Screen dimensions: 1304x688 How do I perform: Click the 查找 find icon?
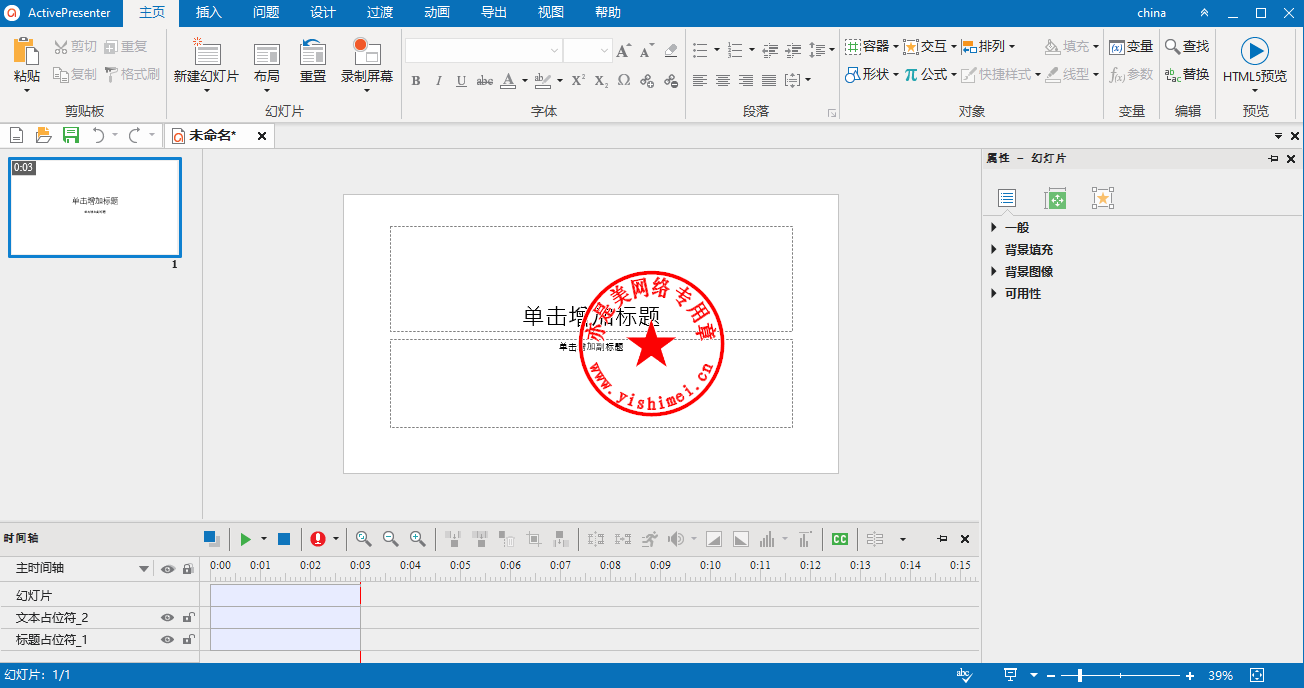(1173, 46)
